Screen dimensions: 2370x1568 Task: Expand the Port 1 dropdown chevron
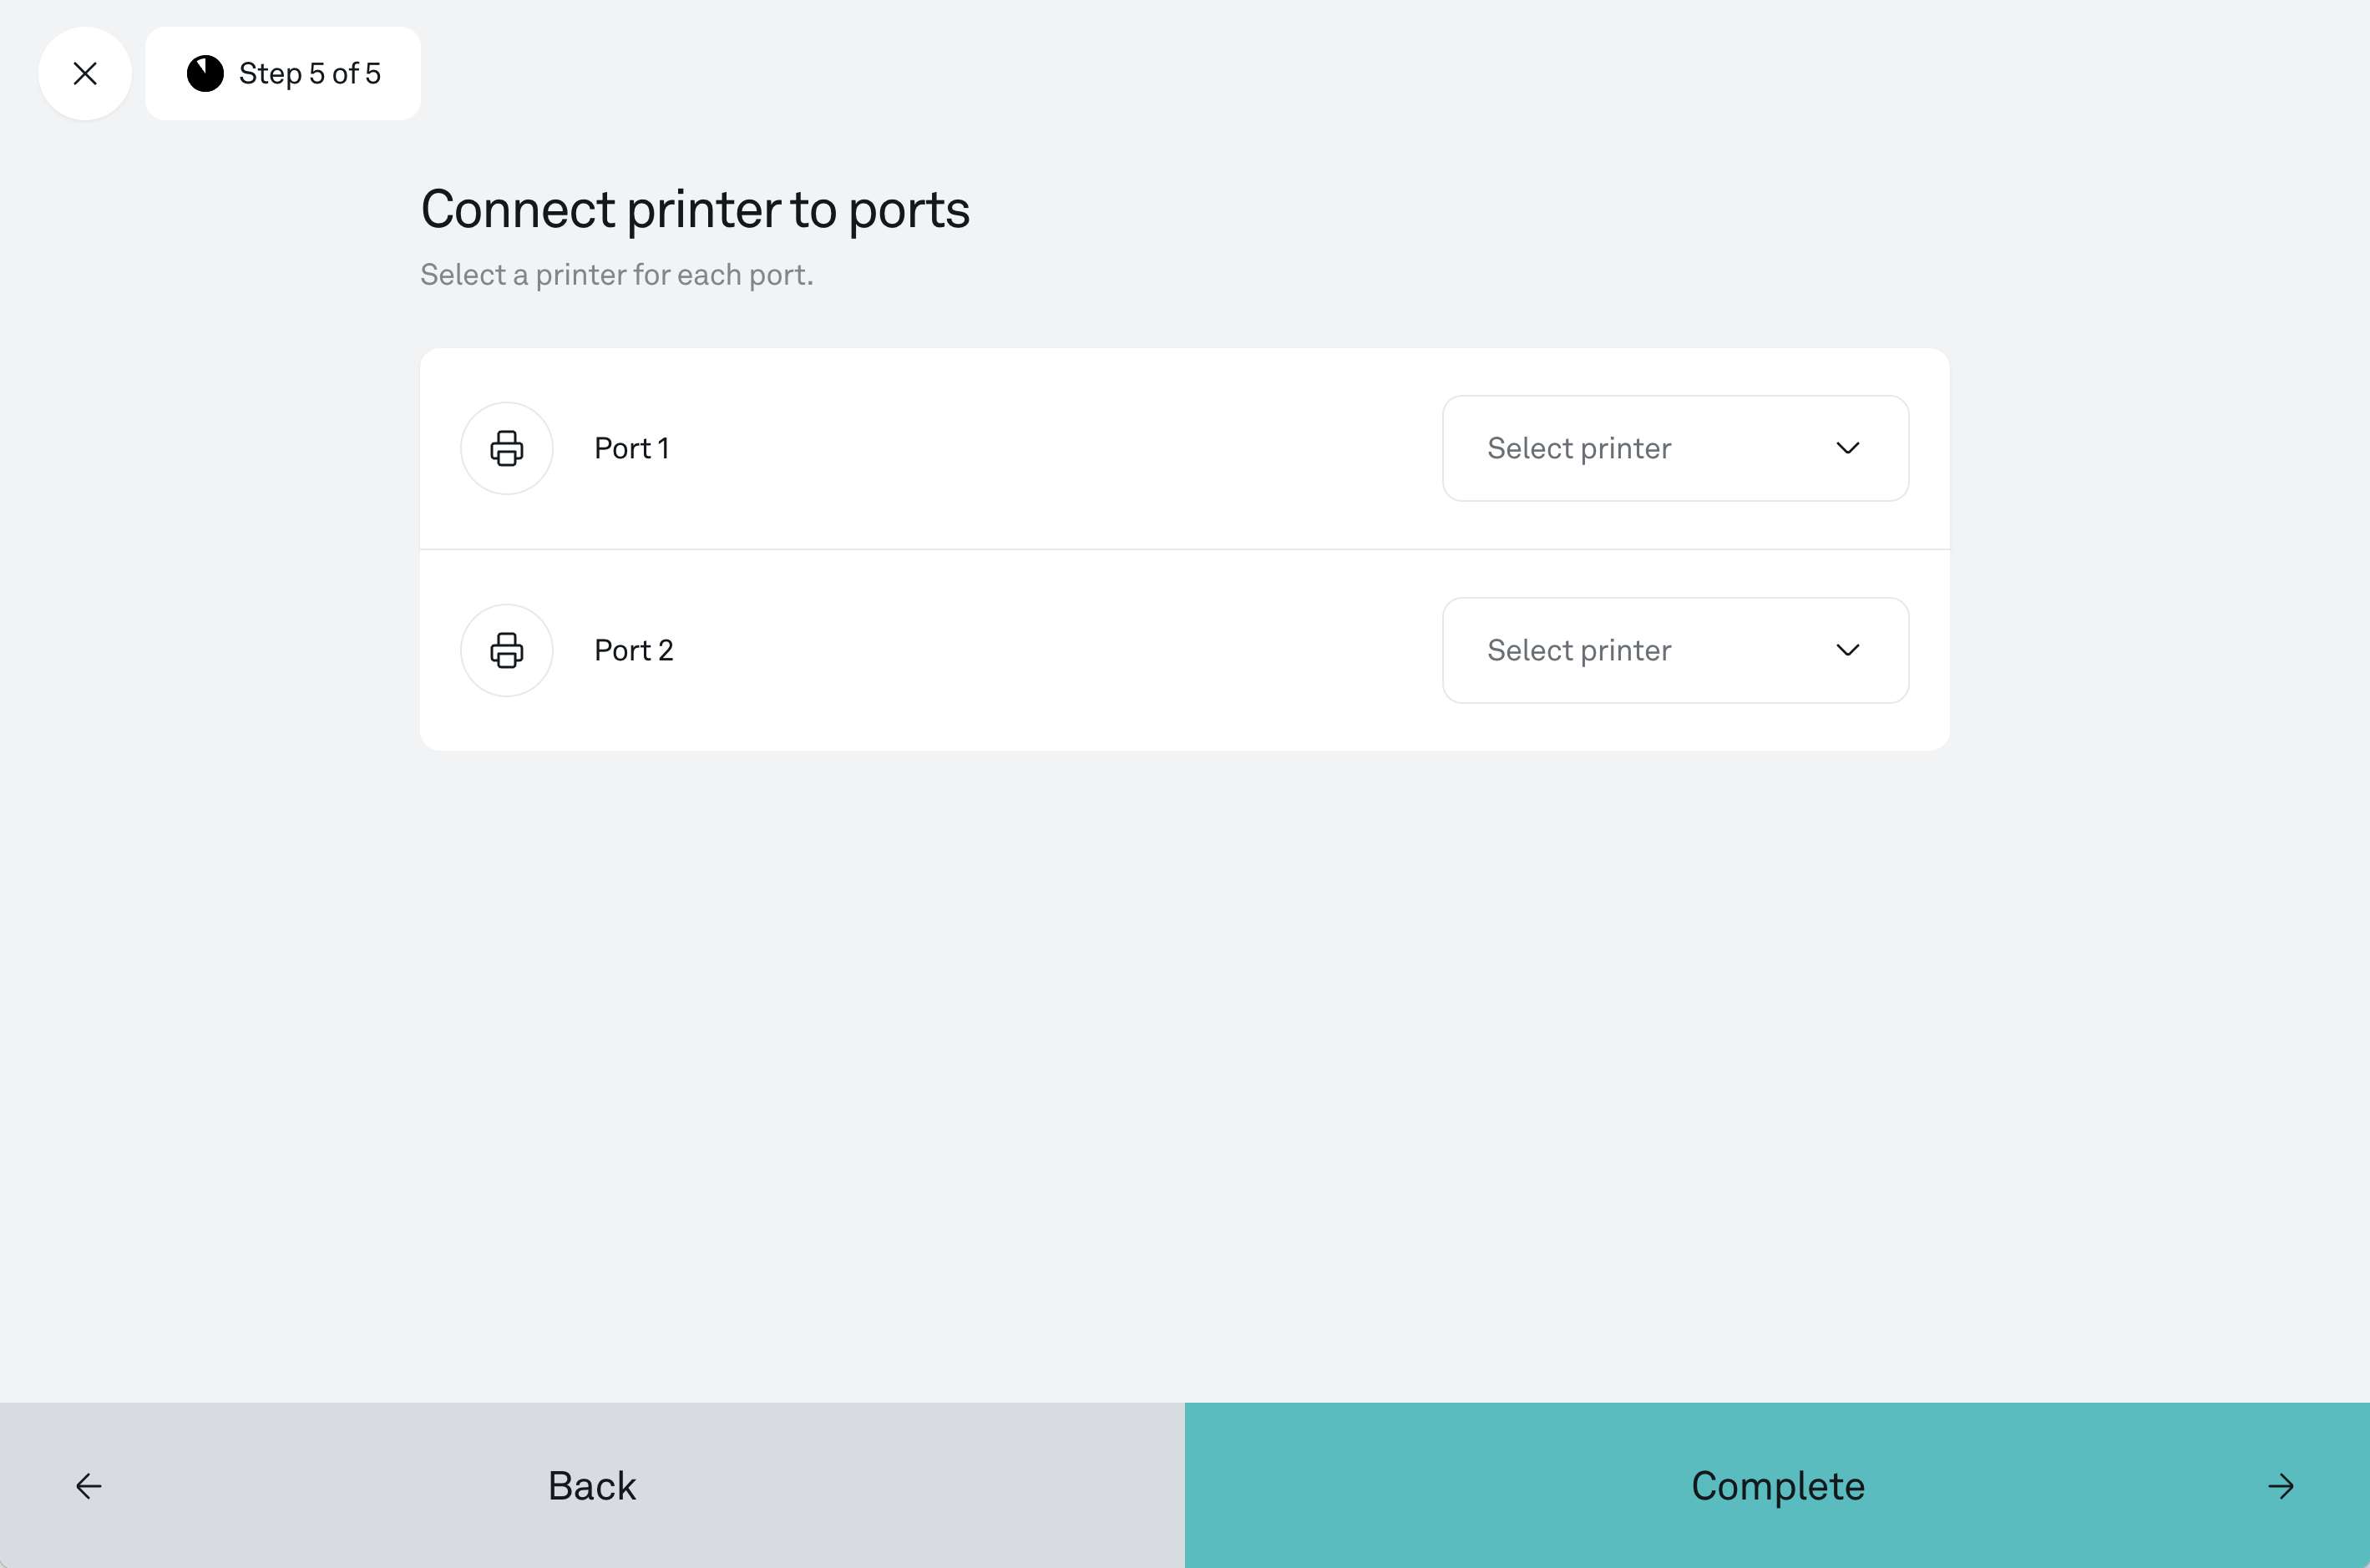point(1847,448)
